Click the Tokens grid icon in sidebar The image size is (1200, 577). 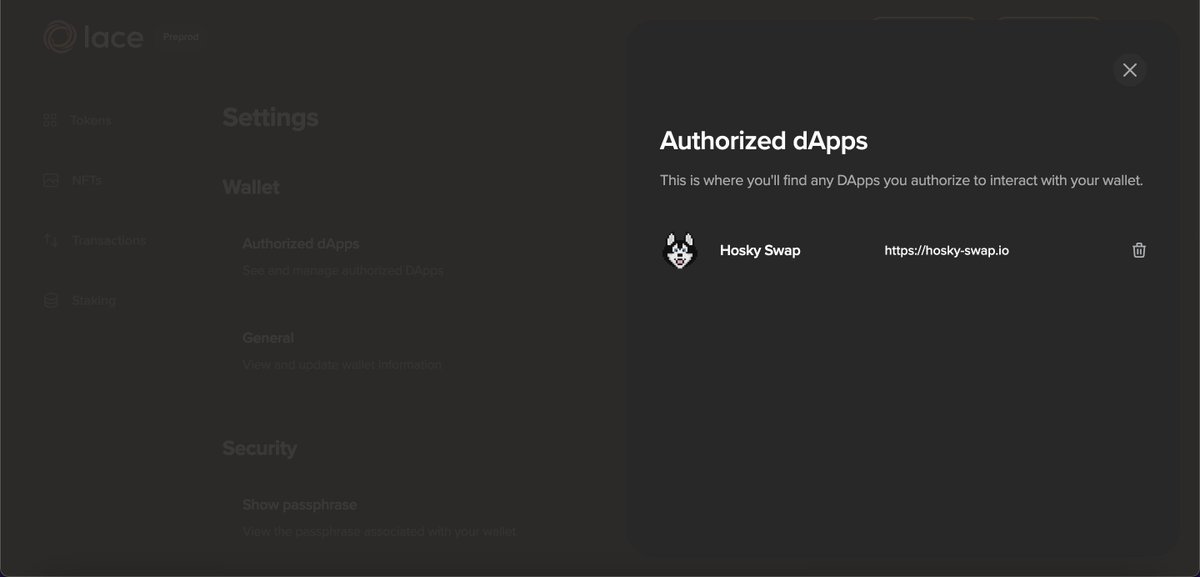tap(50, 120)
